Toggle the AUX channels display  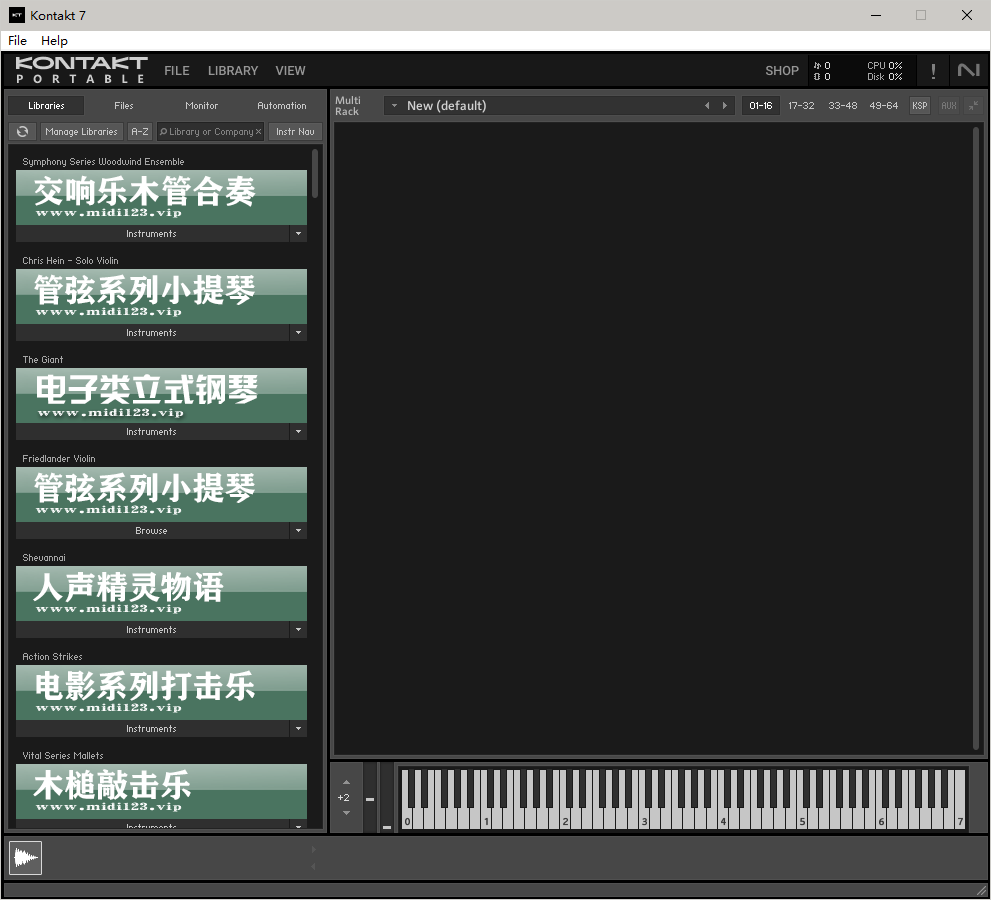948,105
